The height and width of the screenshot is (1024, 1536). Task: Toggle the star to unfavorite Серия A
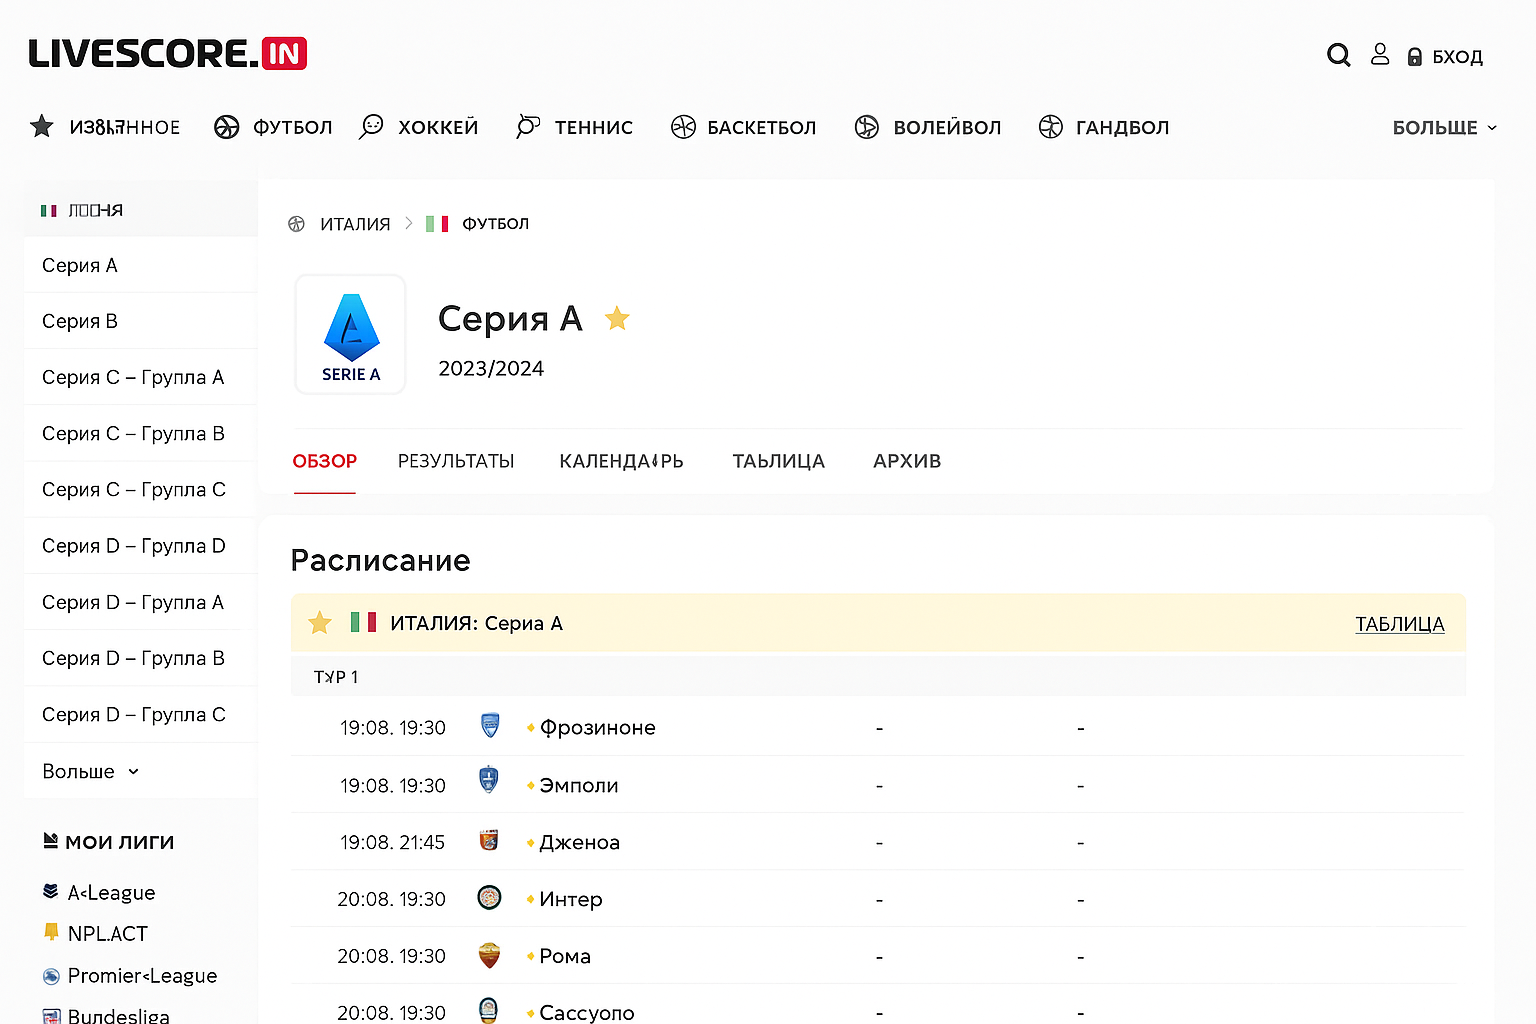617,318
